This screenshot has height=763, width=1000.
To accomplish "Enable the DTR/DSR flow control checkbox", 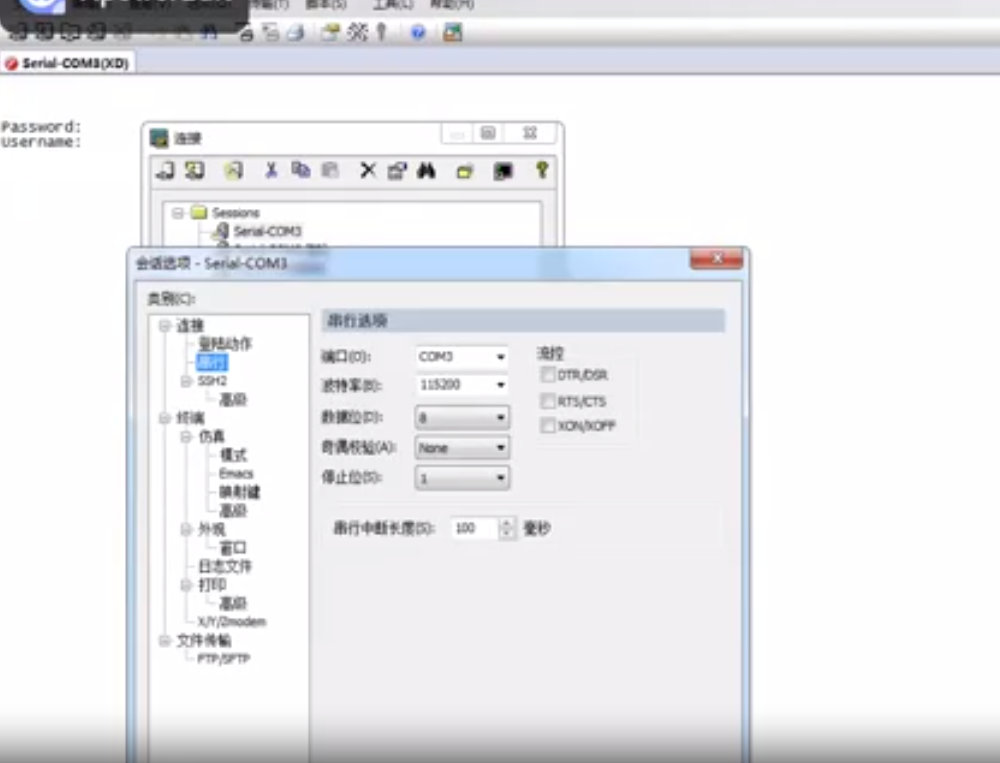I will tap(548, 375).
